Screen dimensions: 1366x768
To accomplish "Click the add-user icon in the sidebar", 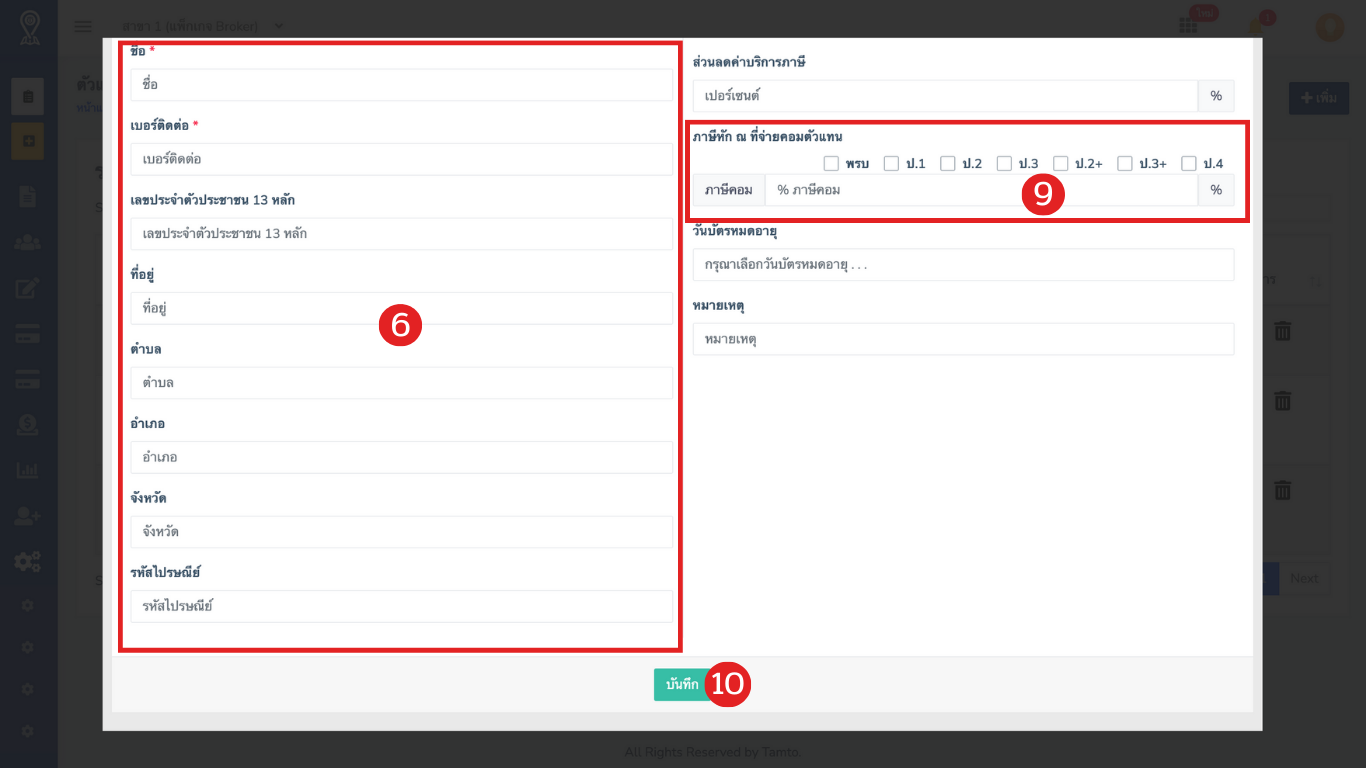I will (28, 516).
